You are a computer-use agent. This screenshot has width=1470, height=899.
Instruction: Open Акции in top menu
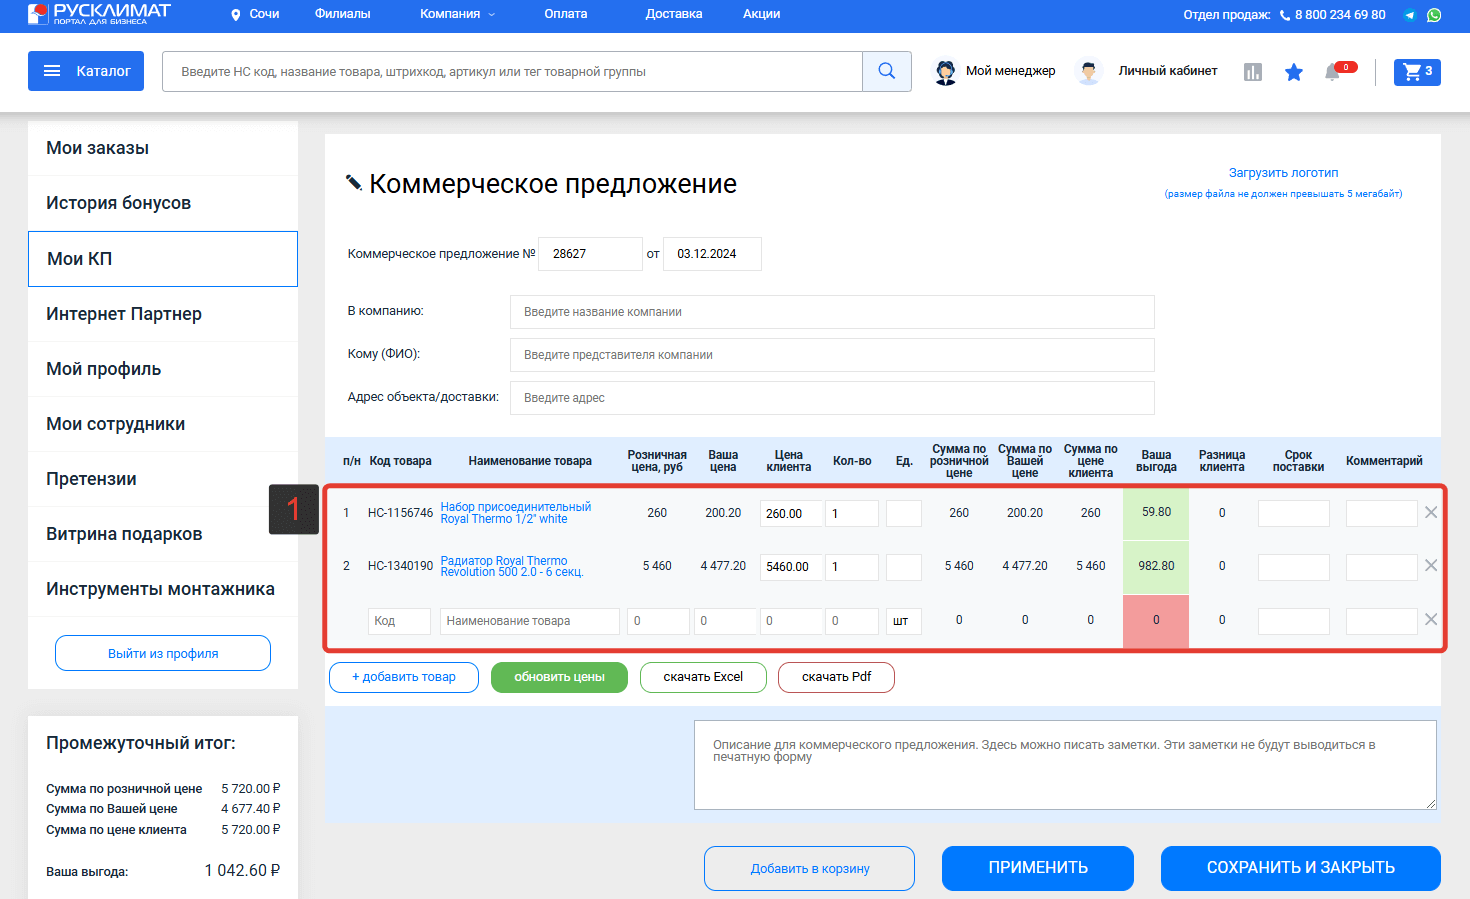click(x=761, y=14)
